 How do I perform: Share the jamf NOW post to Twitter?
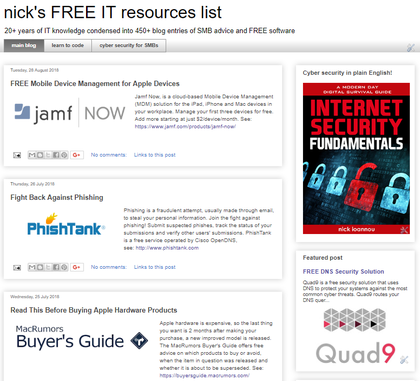(x=48, y=155)
